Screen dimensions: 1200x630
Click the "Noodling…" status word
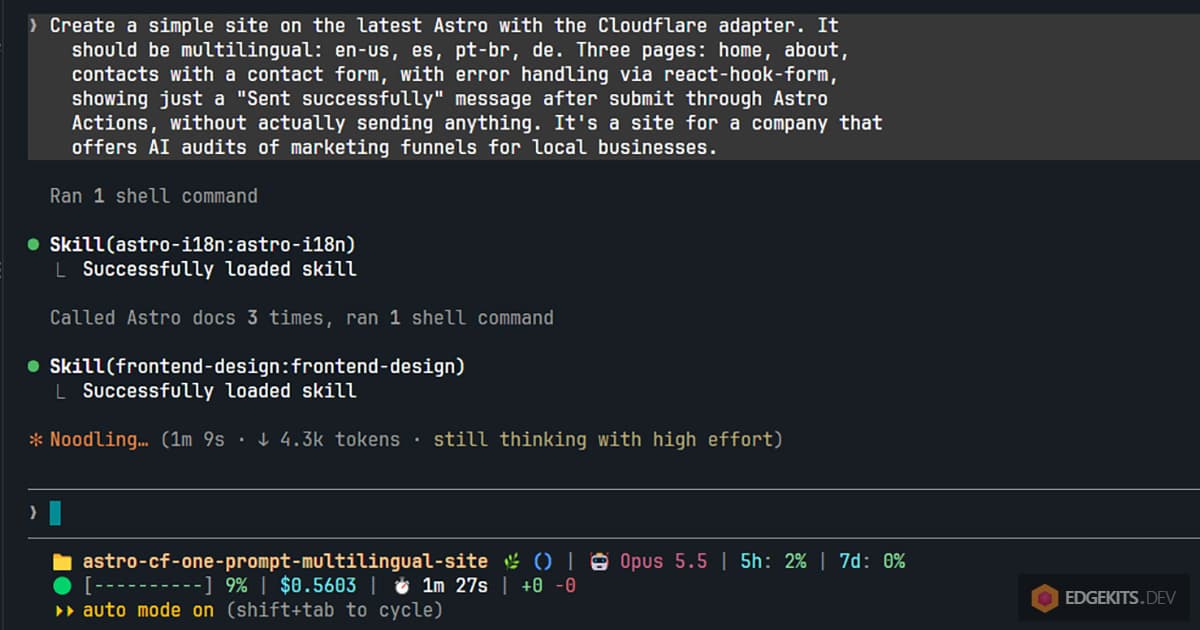coord(99,440)
